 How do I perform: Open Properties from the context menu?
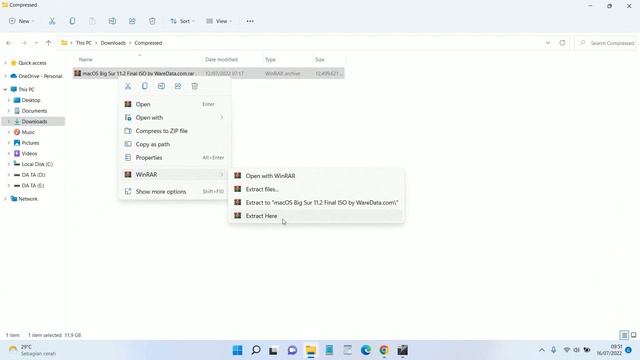[175, 158]
